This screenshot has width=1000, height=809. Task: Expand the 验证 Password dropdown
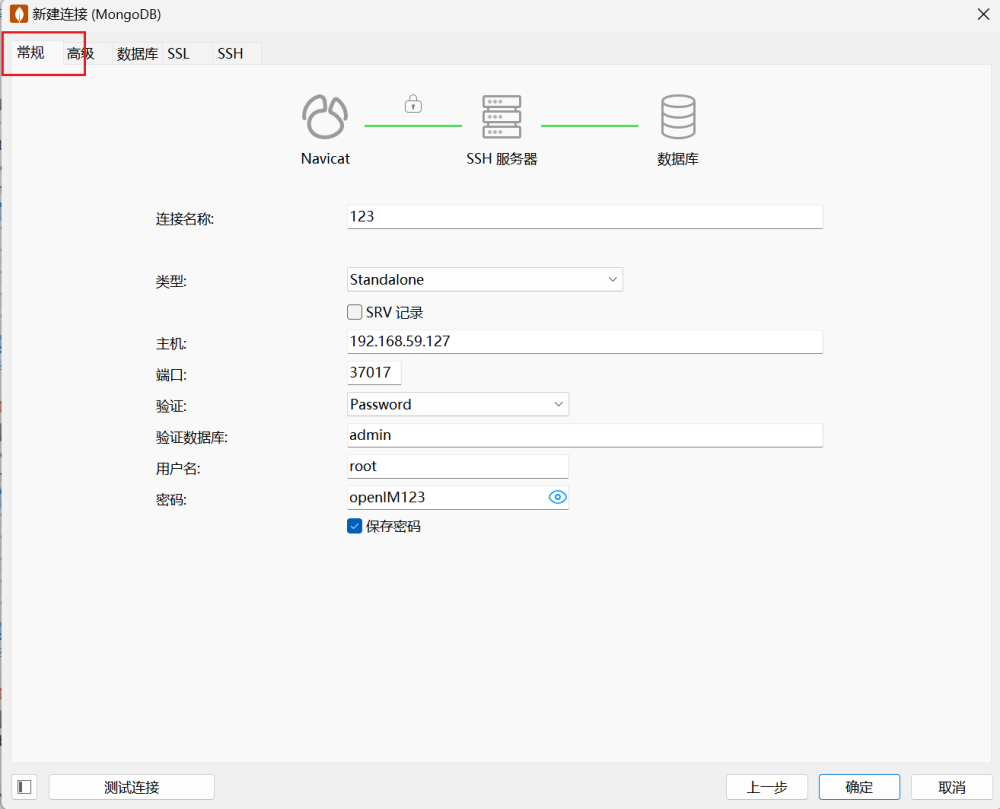(458, 404)
